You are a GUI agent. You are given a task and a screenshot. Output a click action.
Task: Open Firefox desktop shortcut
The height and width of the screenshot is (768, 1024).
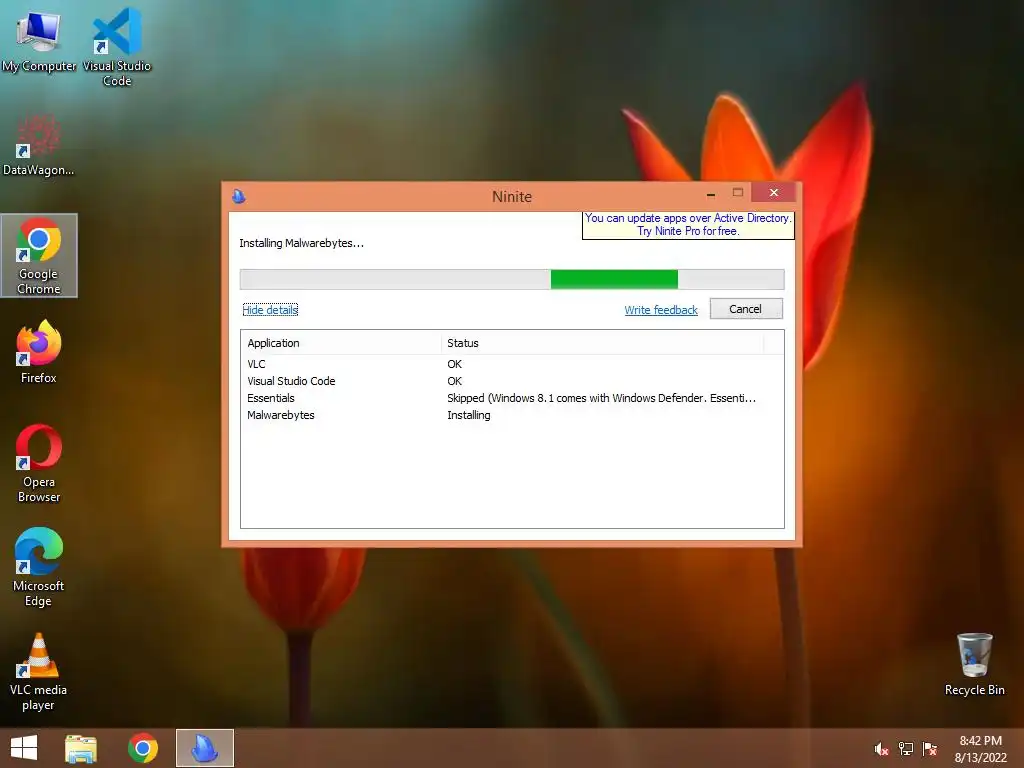pyautogui.click(x=39, y=351)
